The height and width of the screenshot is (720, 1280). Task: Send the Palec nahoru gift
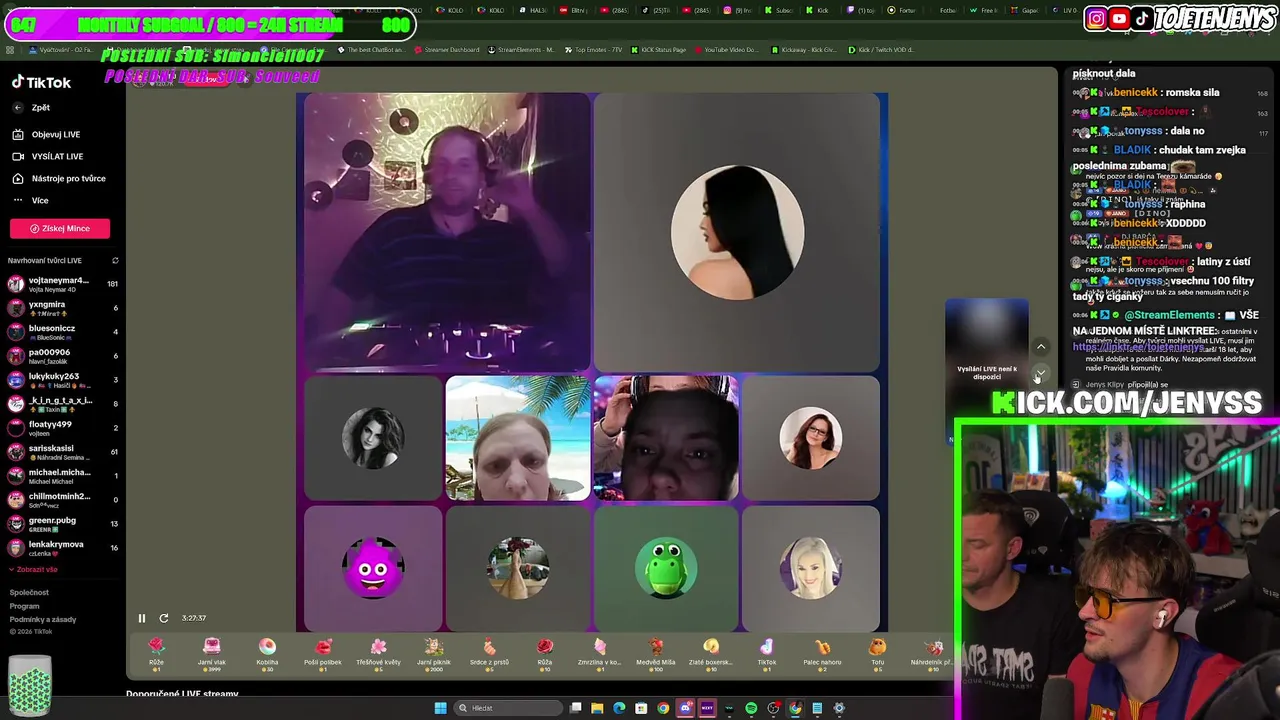tap(822, 653)
